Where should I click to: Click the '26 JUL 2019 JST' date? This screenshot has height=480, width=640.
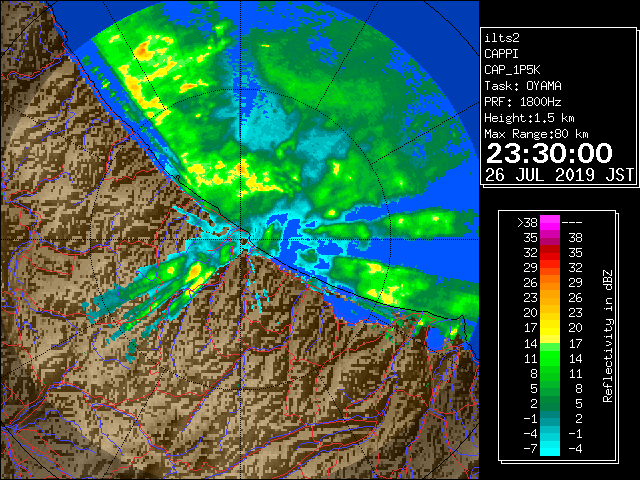pyautogui.click(x=559, y=175)
